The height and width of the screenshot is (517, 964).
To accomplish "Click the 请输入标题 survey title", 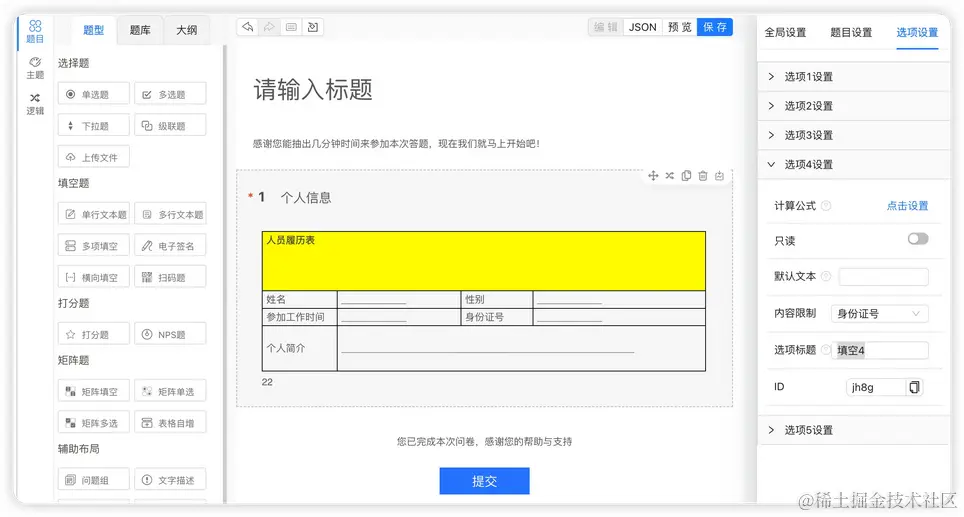I will (313, 90).
